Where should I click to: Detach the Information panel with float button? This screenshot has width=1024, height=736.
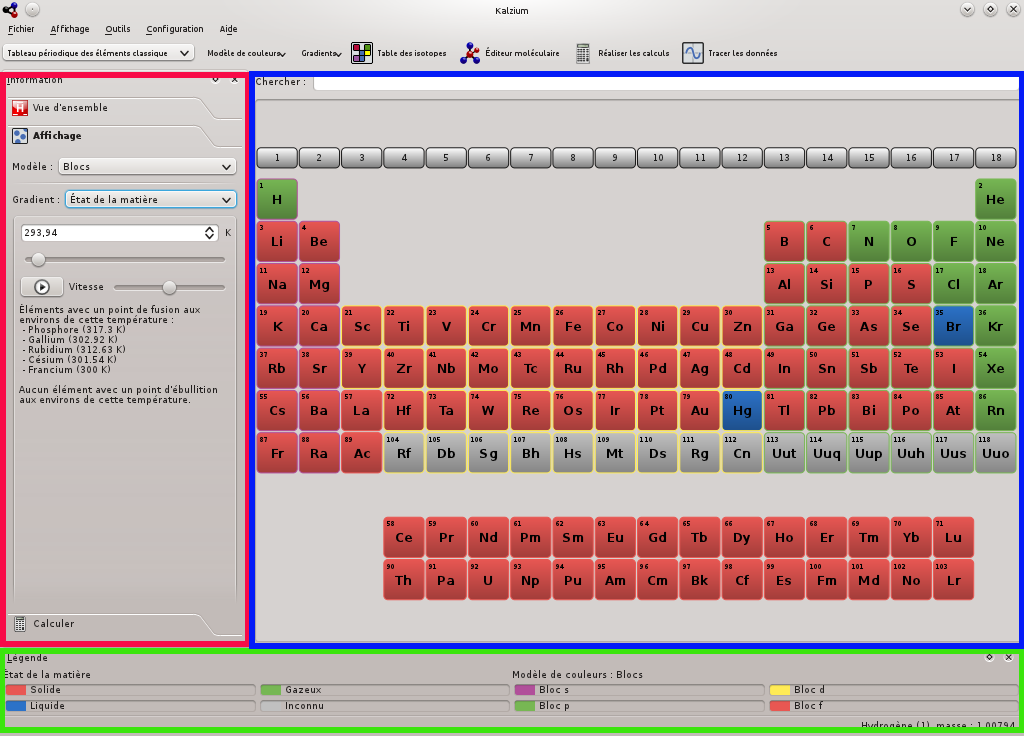[x=216, y=80]
